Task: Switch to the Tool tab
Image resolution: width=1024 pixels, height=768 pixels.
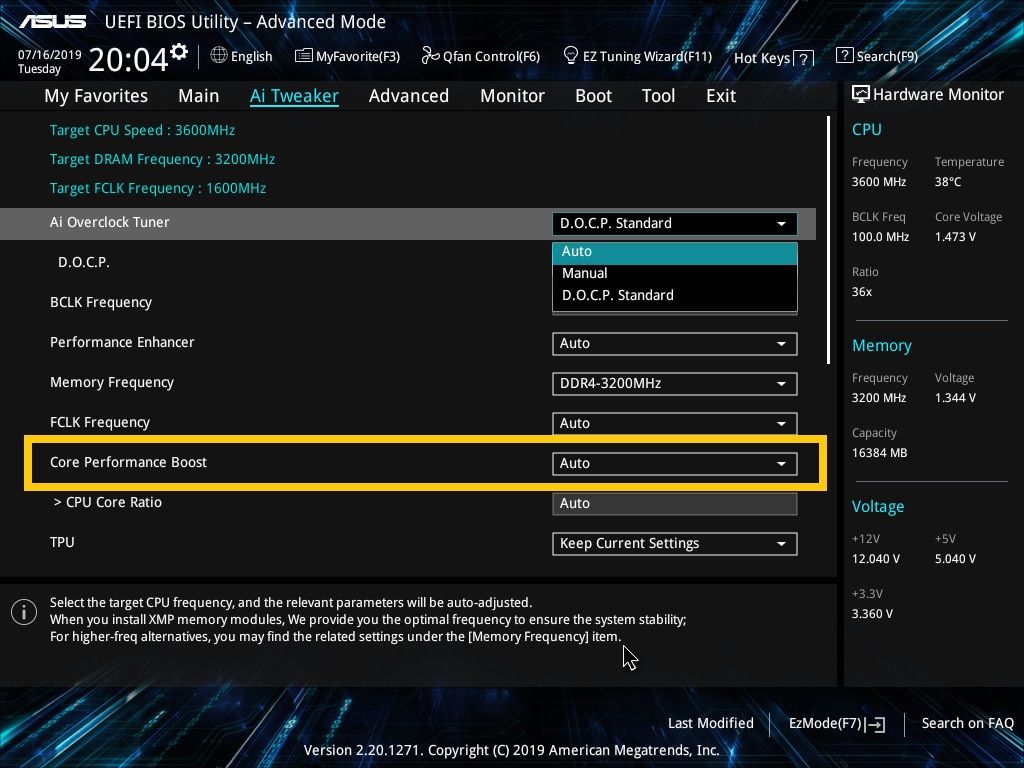Action: (658, 96)
